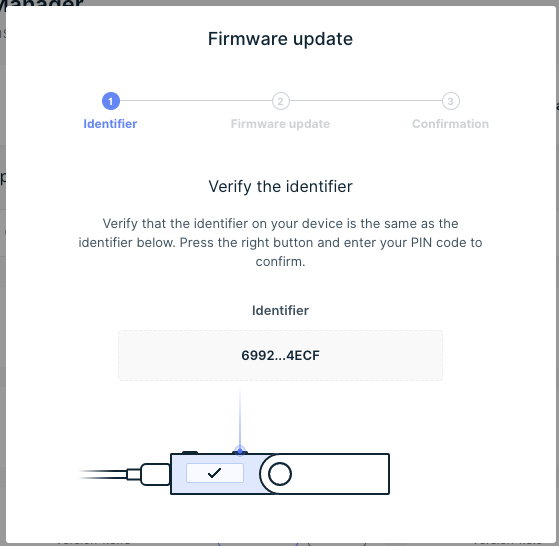Click the Ledger device swivel cover

point(324,474)
